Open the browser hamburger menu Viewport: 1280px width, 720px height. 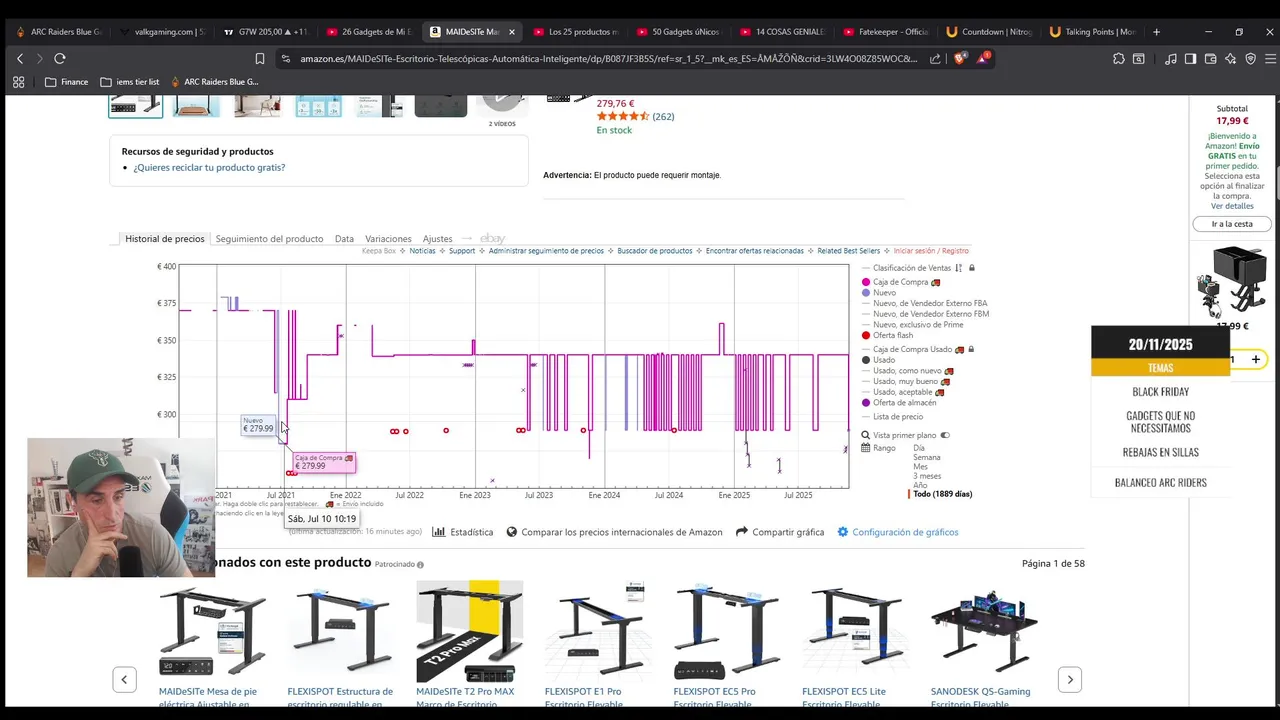click(x=1269, y=59)
